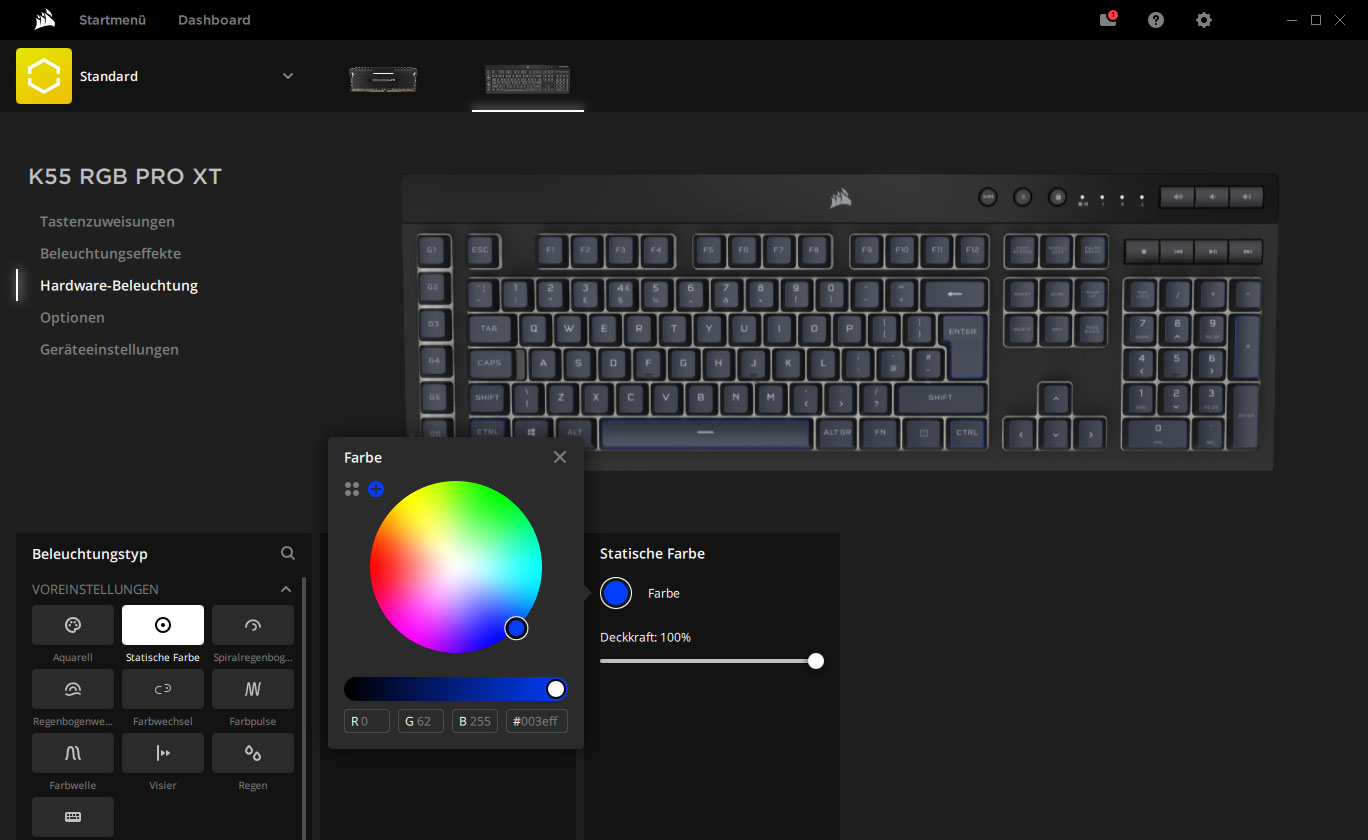Click the F5 key on keyboard image
The width and height of the screenshot is (1368, 840).
click(709, 250)
